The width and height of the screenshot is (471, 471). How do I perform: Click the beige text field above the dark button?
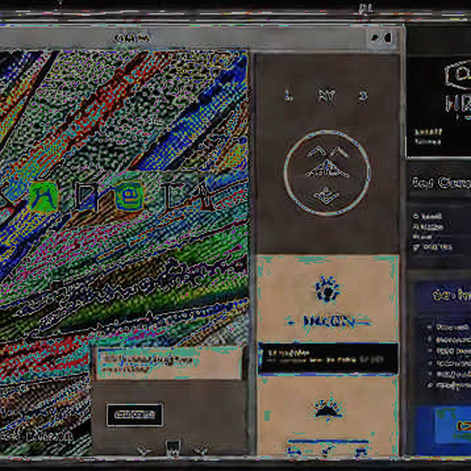pyautogui.click(x=169, y=363)
